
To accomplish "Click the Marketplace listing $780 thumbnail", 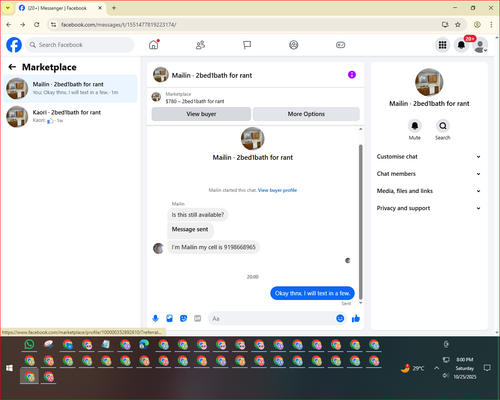I will (156, 97).
